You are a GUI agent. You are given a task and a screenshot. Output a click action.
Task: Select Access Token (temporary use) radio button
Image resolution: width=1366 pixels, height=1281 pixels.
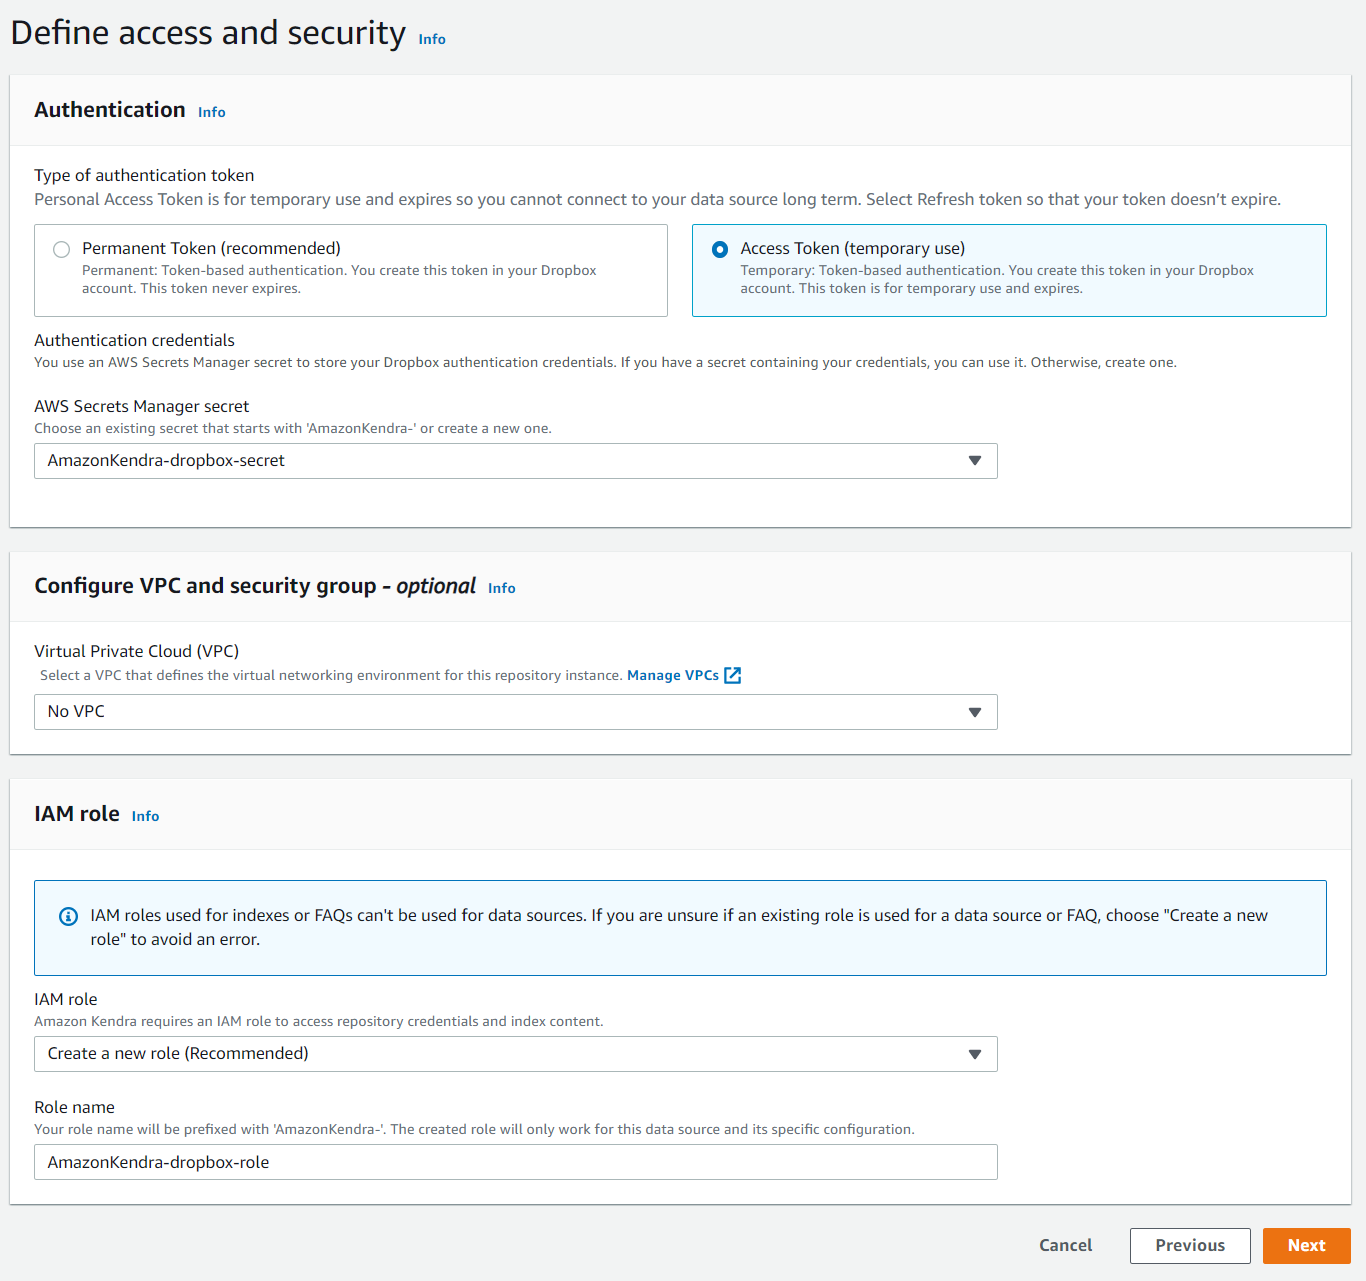(x=720, y=249)
